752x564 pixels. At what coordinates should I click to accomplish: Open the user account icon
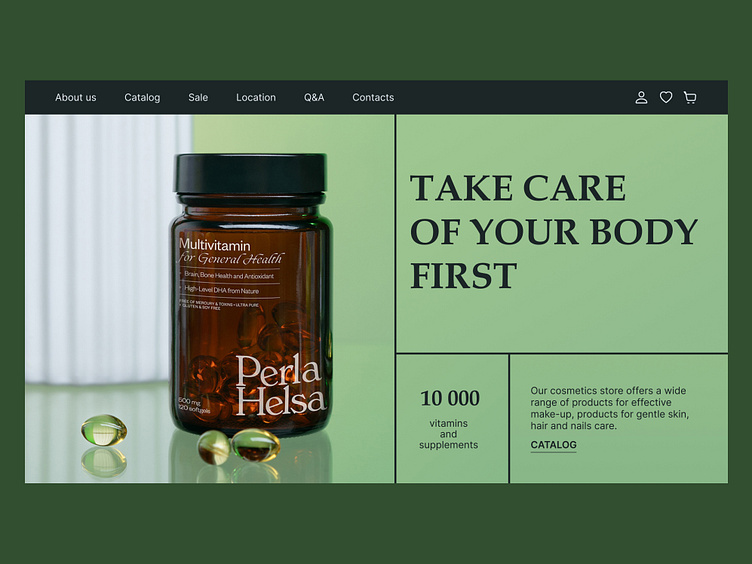tap(641, 98)
